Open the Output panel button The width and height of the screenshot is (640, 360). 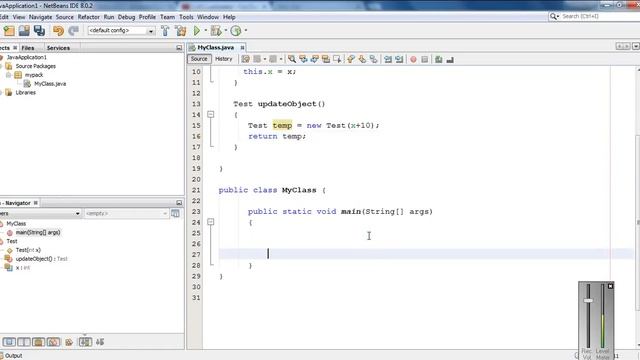pyautogui.click(x=12, y=356)
